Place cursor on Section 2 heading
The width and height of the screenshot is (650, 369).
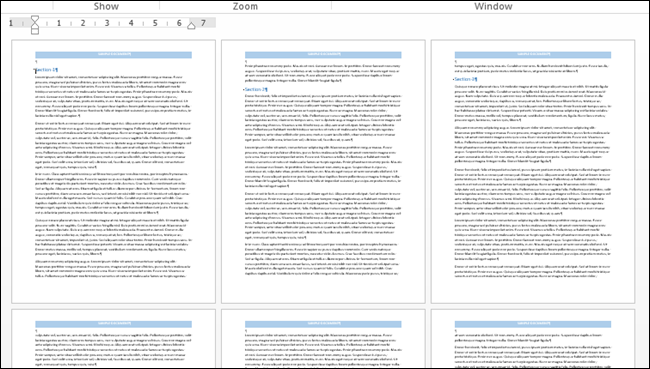(x=256, y=89)
